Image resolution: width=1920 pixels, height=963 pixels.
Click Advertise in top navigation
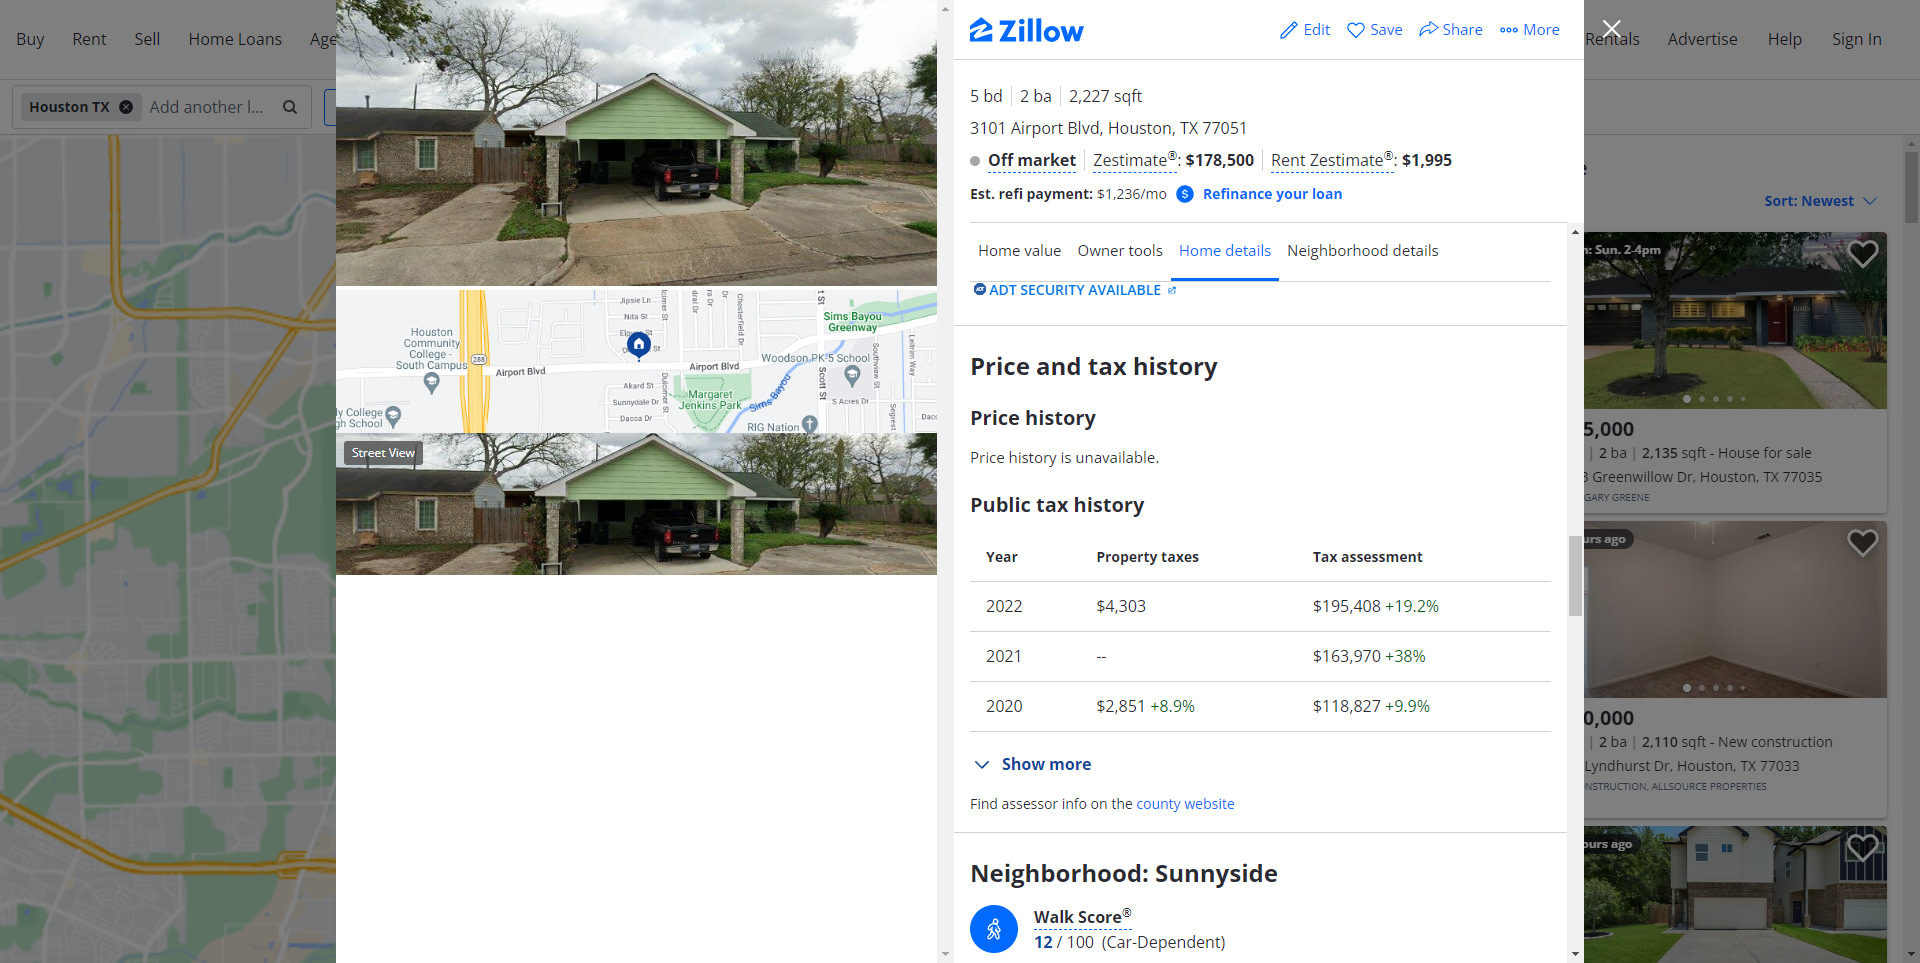coord(1702,39)
